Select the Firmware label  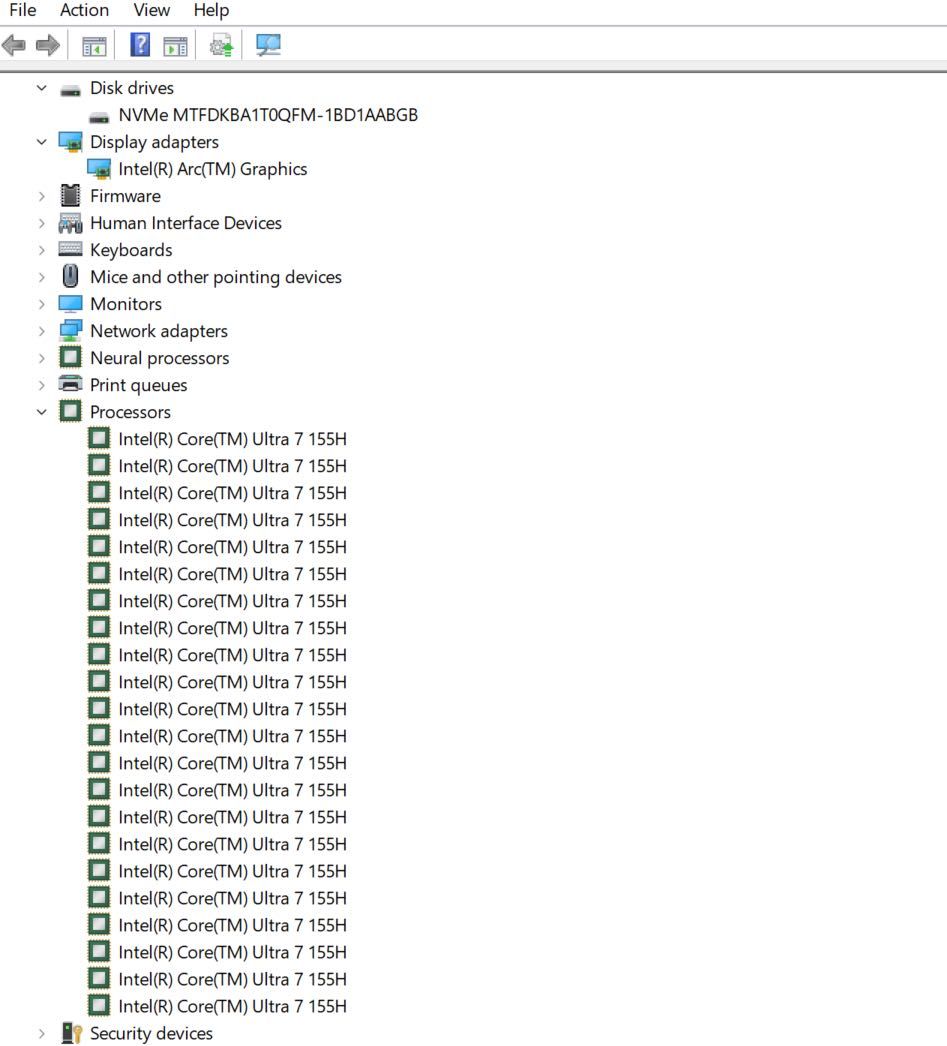[x=125, y=196]
